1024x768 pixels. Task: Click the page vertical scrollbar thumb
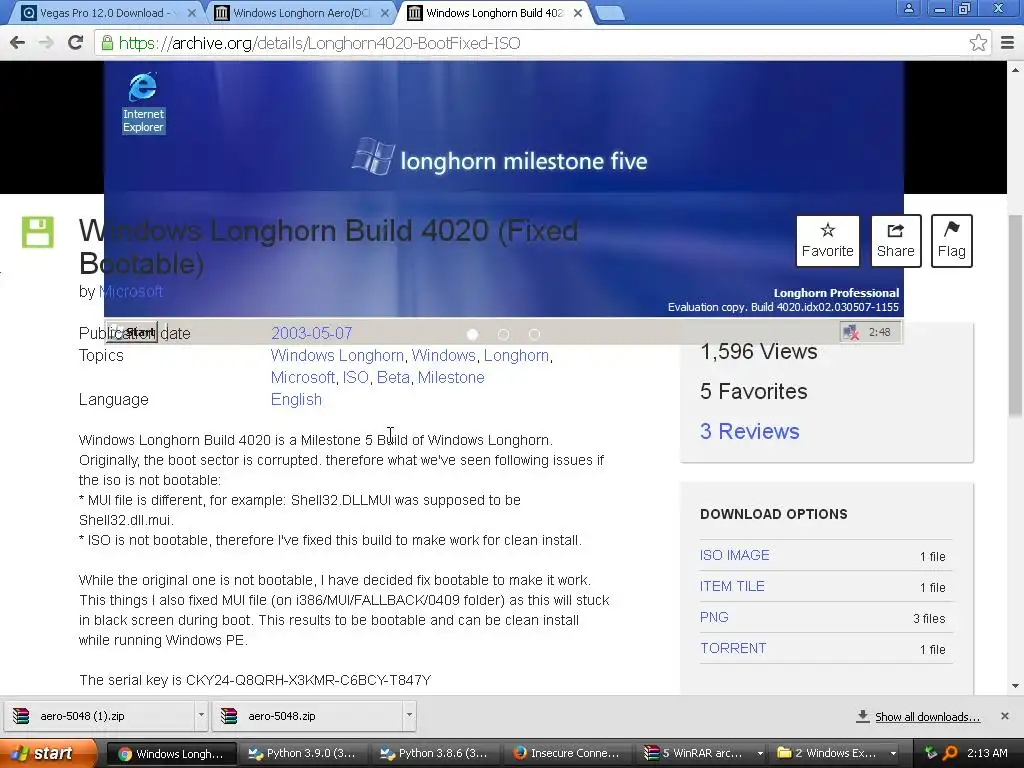1015,315
